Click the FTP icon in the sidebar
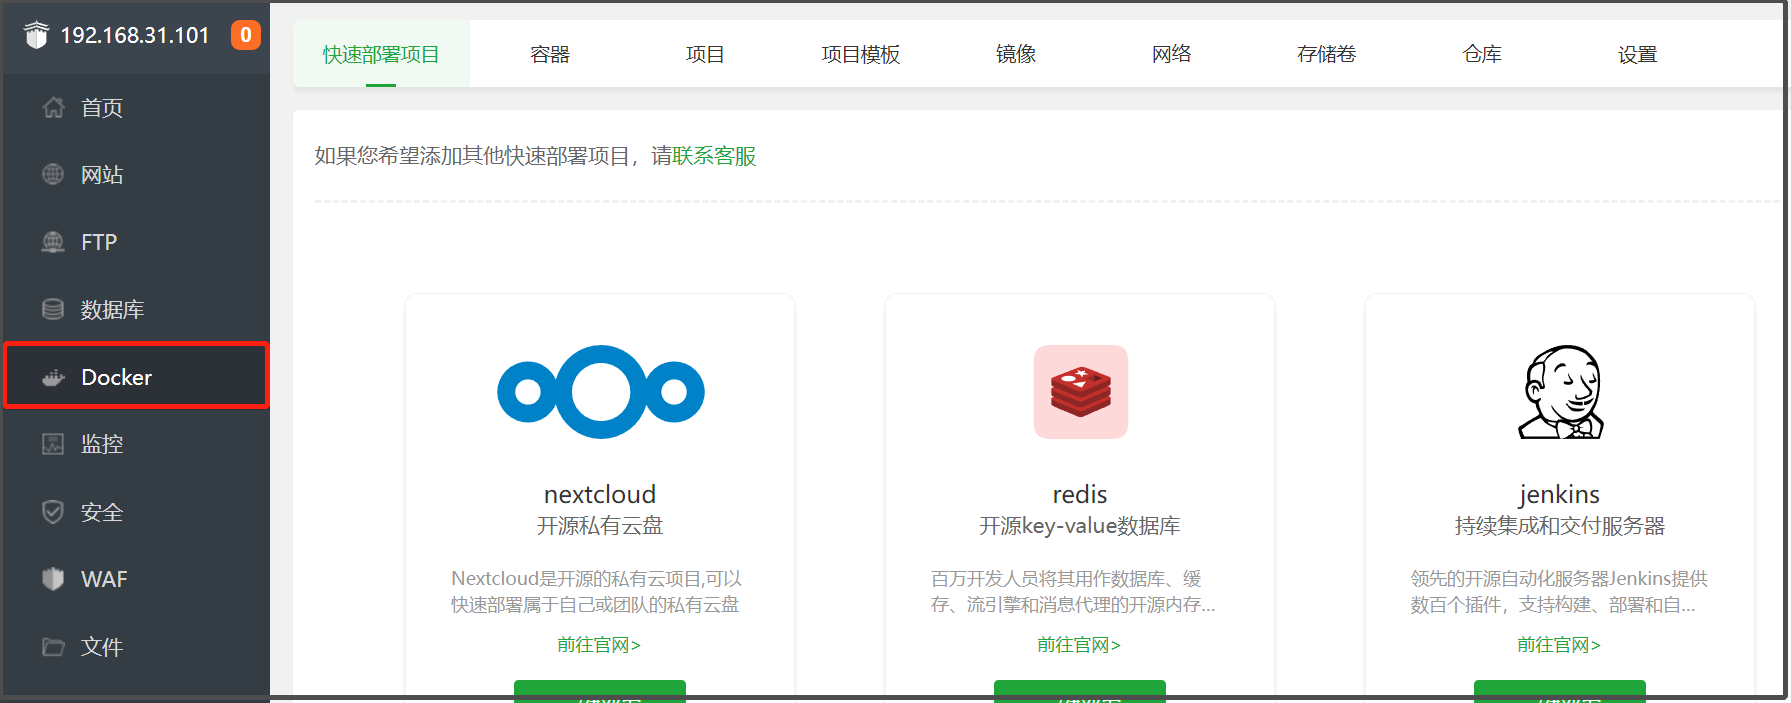 pyautogui.click(x=53, y=242)
